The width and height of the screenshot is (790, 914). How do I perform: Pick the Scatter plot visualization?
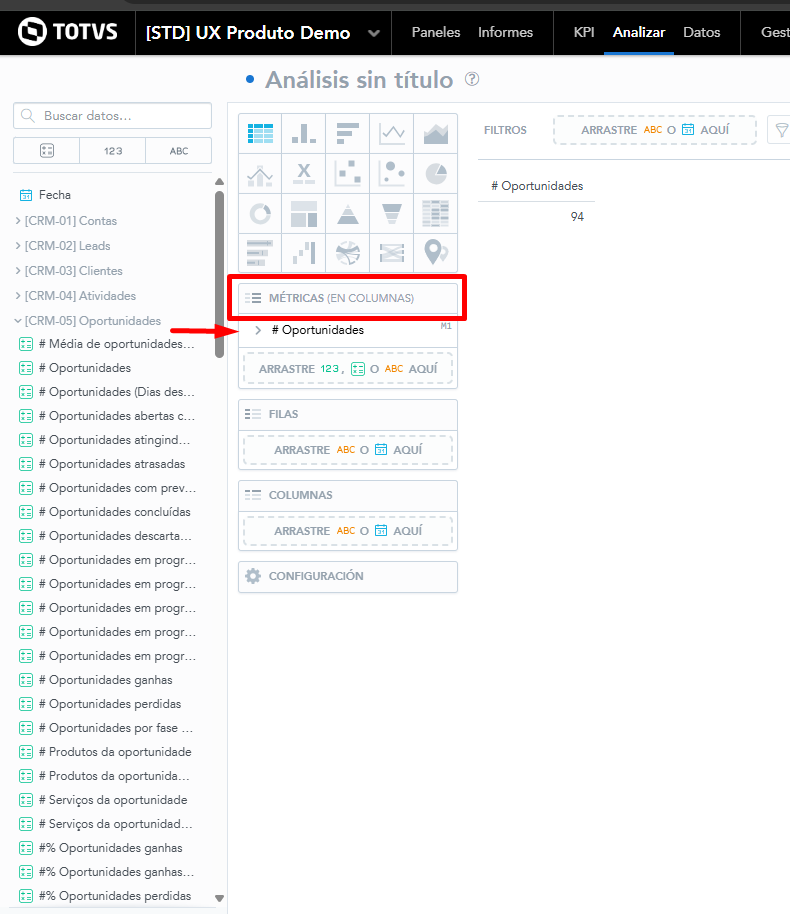point(347,174)
